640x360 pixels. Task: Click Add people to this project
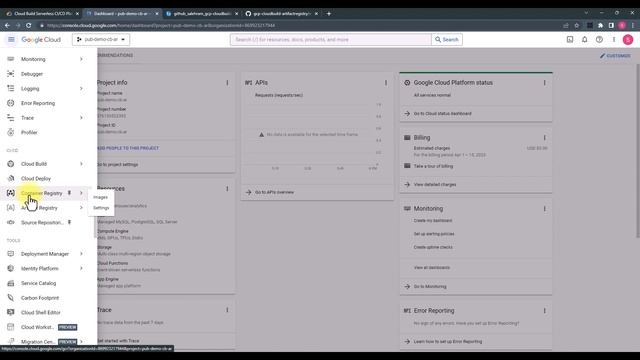pos(128,148)
